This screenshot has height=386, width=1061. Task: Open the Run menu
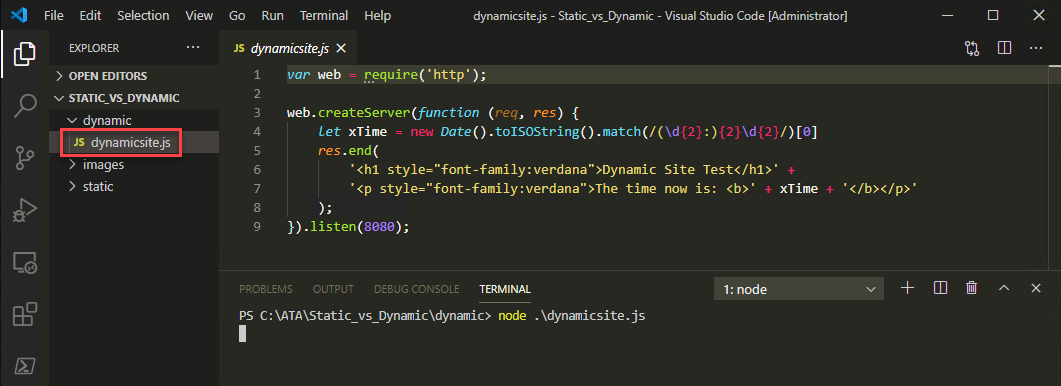click(x=272, y=15)
